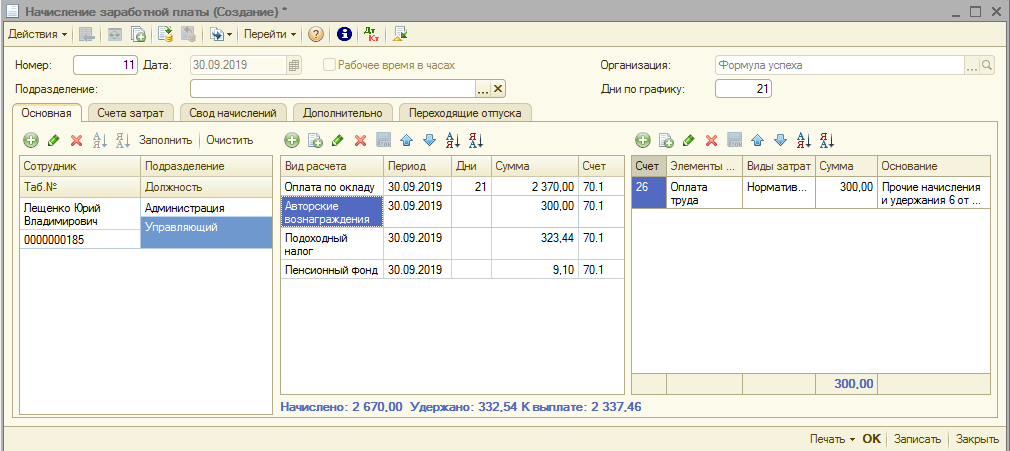Click the help question mark icon
Screen dimensions: 1010x451
coord(316,34)
